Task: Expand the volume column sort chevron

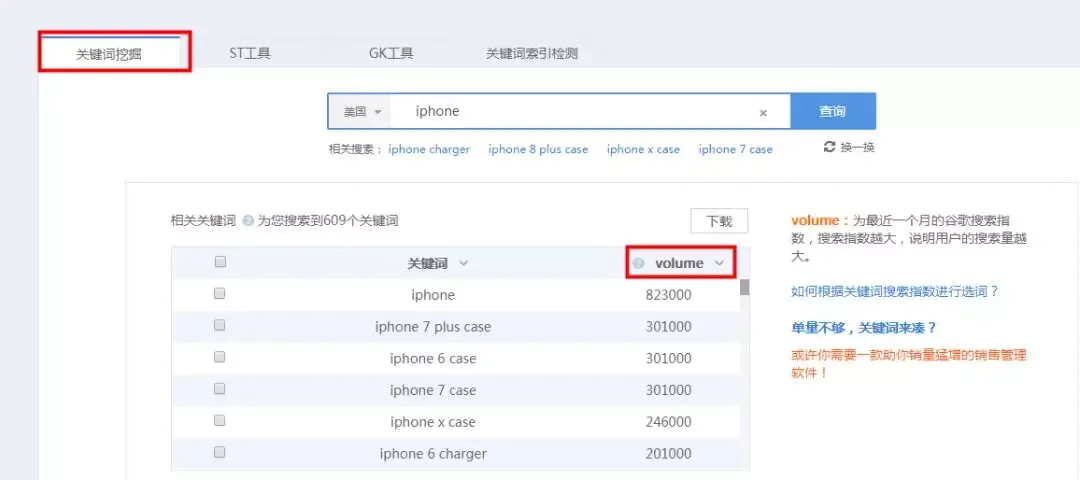Action: [x=720, y=263]
